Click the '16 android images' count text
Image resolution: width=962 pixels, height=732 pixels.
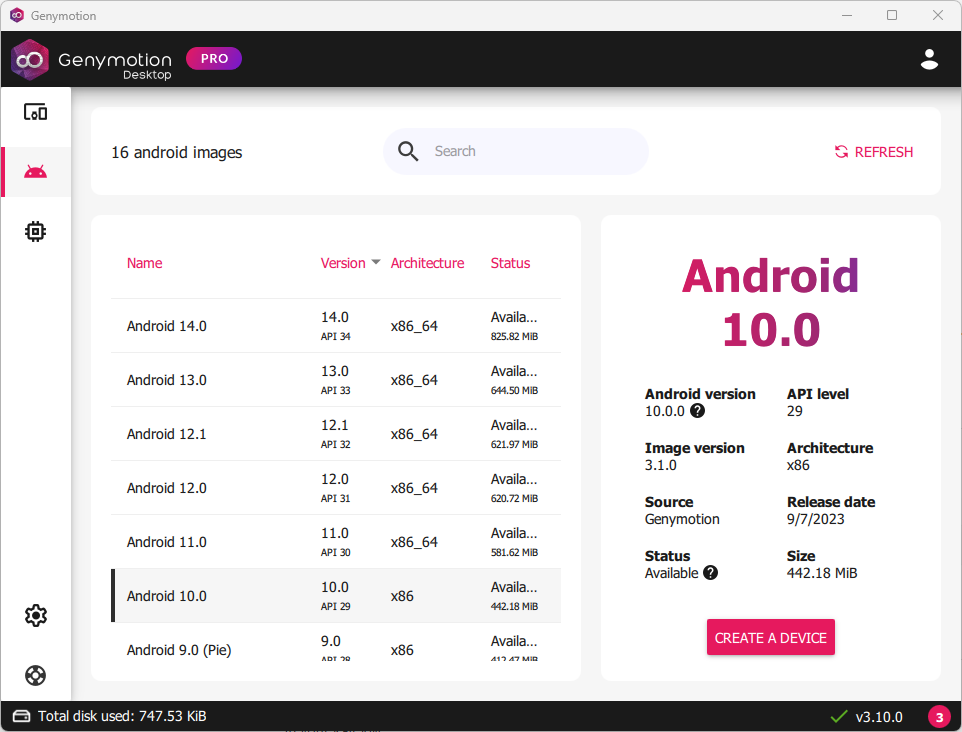coord(177,152)
